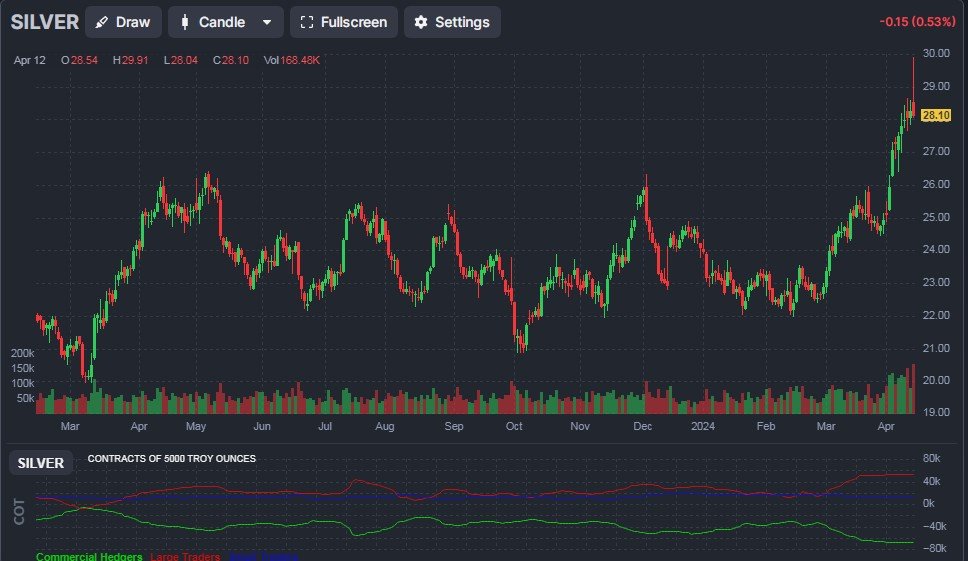968x561 pixels.
Task: Click the Settings gear icon
Action: [x=421, y=22]
